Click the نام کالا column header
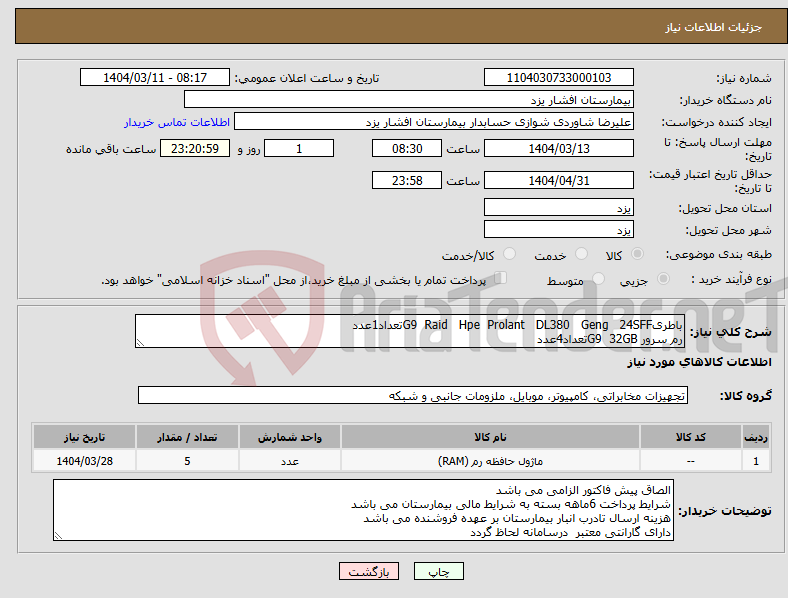788x598 pixels. coord(490,437)
